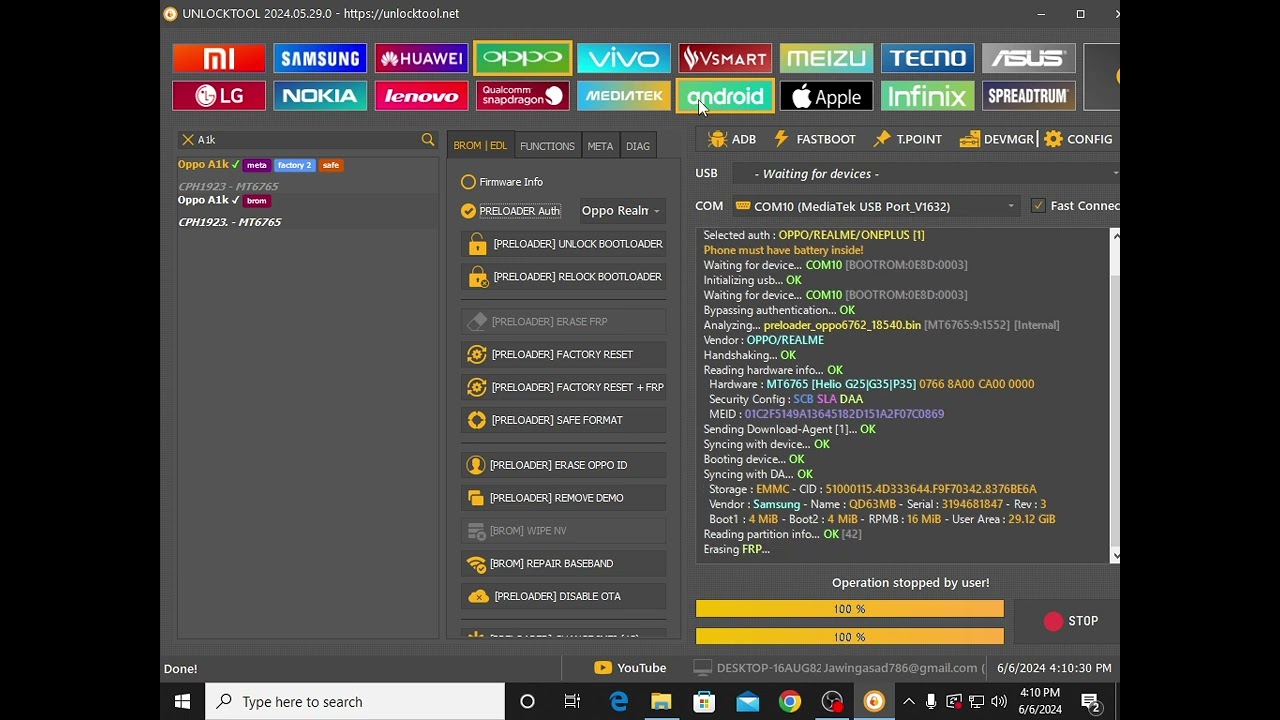Image resolution: width=1280 pixels, height=720 pixels.
Task: Select the Apple brand tile
Action: point(826,96)
